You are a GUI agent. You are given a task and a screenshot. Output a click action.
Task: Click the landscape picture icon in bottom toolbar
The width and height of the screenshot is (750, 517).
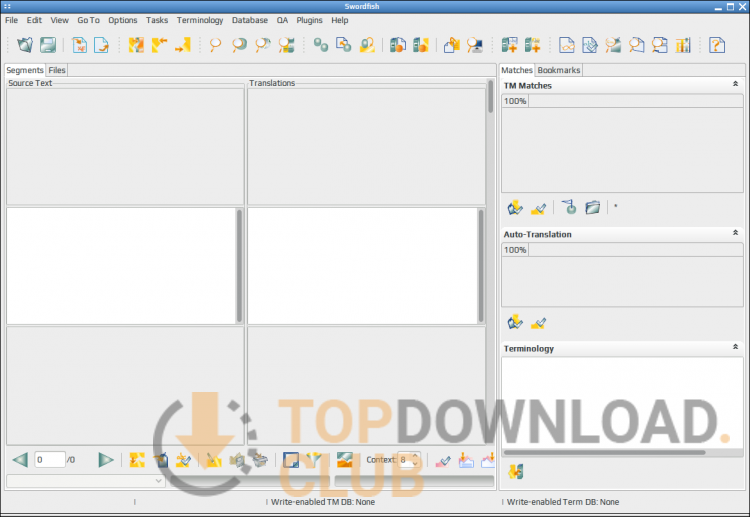(344, 460)
